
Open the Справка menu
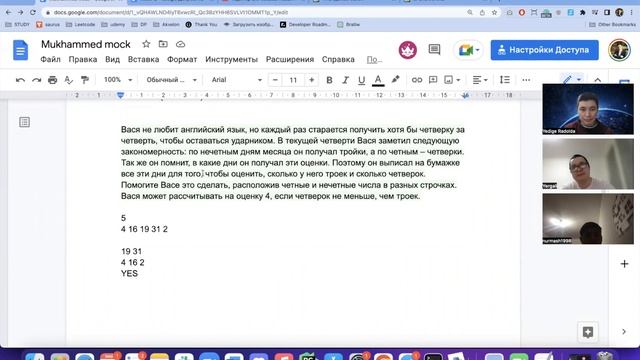click(338, 60)
